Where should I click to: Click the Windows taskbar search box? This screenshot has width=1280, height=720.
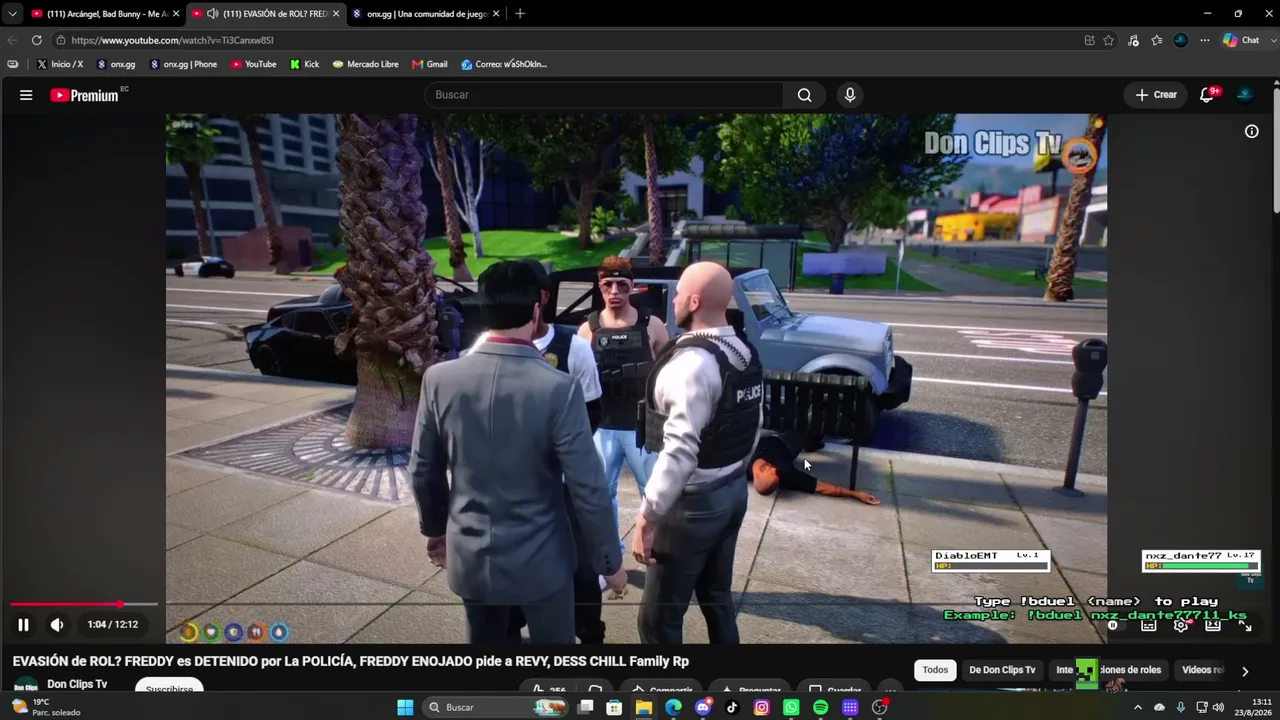(x=495, y=707)
